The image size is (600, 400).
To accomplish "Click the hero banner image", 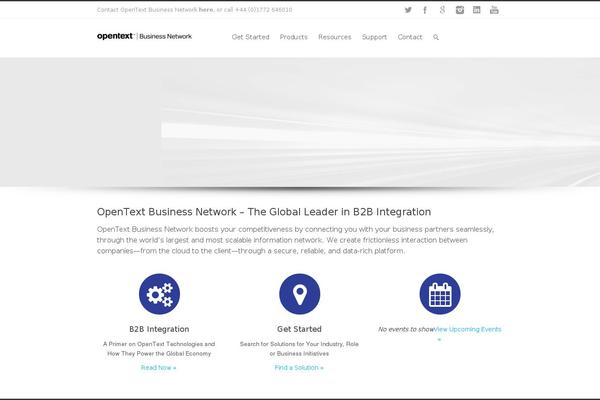I will (x=300, y=122).
